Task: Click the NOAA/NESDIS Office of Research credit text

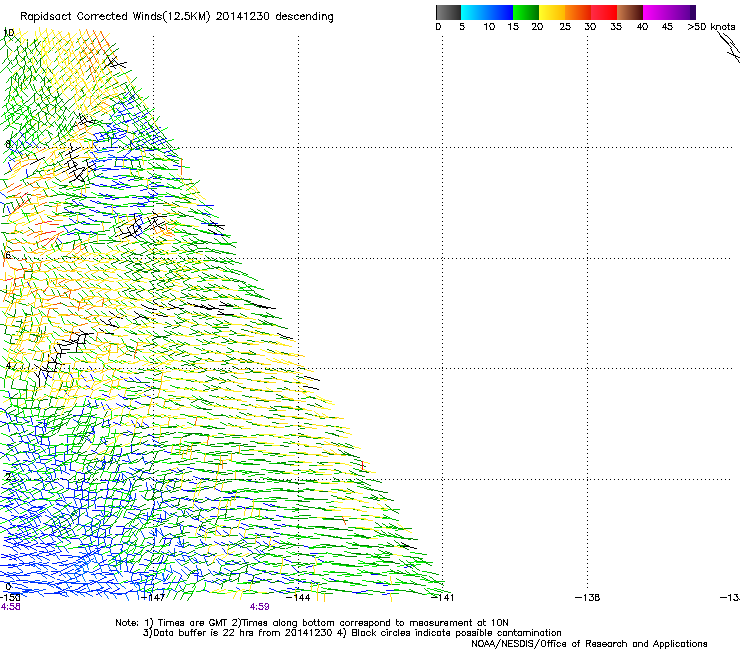Action: click(x=589, y=644)
